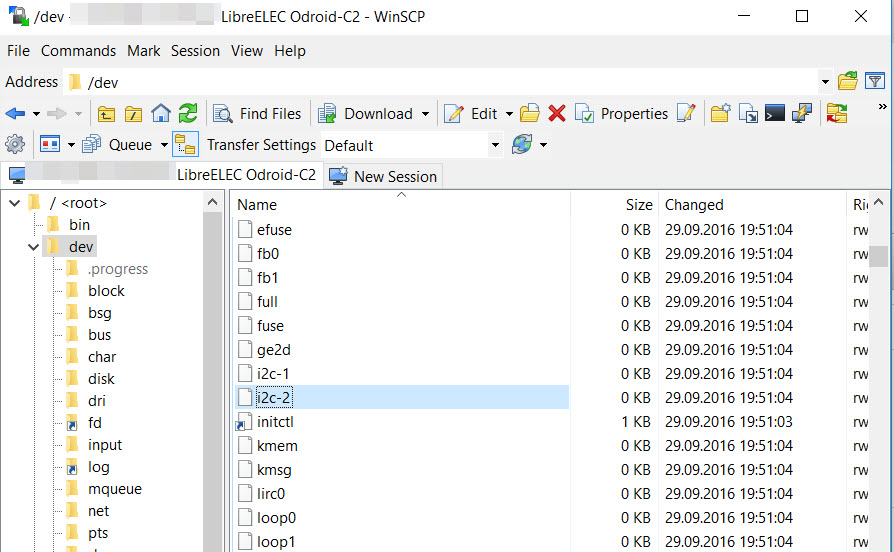The width and height of the screenshot is (894, 552).
Task: Open Transfer Settings Default combo box
Action: [x=411, y=145]
